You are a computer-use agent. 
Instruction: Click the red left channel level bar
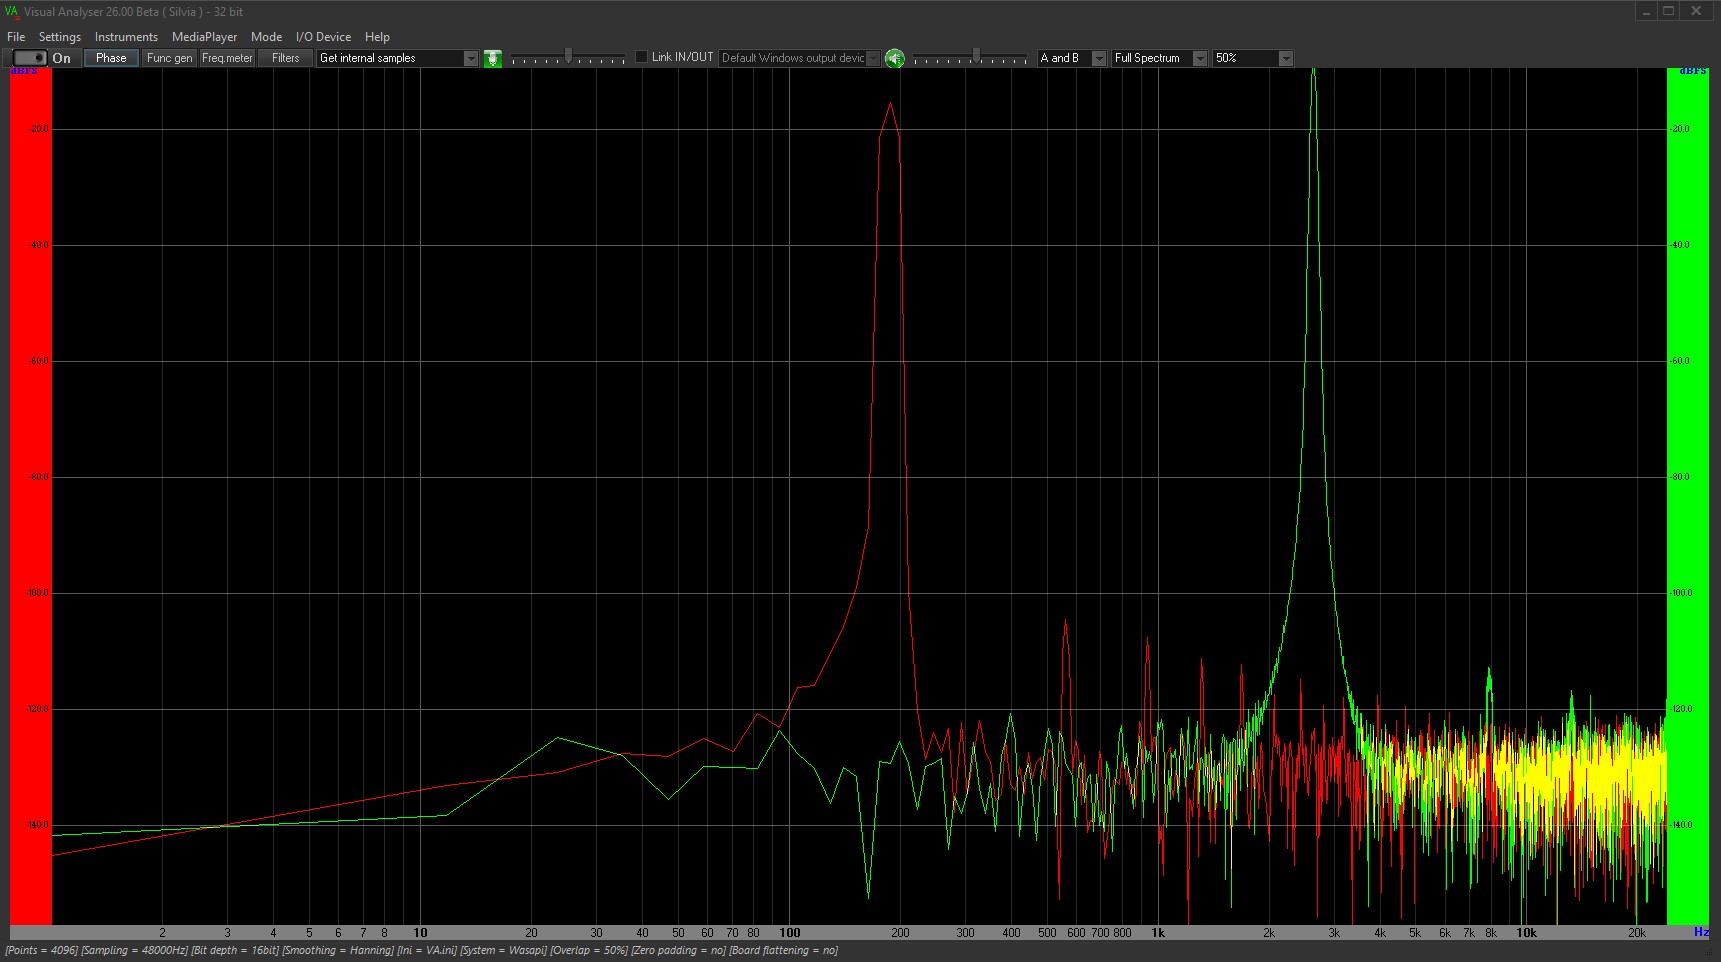pos(31,496)
